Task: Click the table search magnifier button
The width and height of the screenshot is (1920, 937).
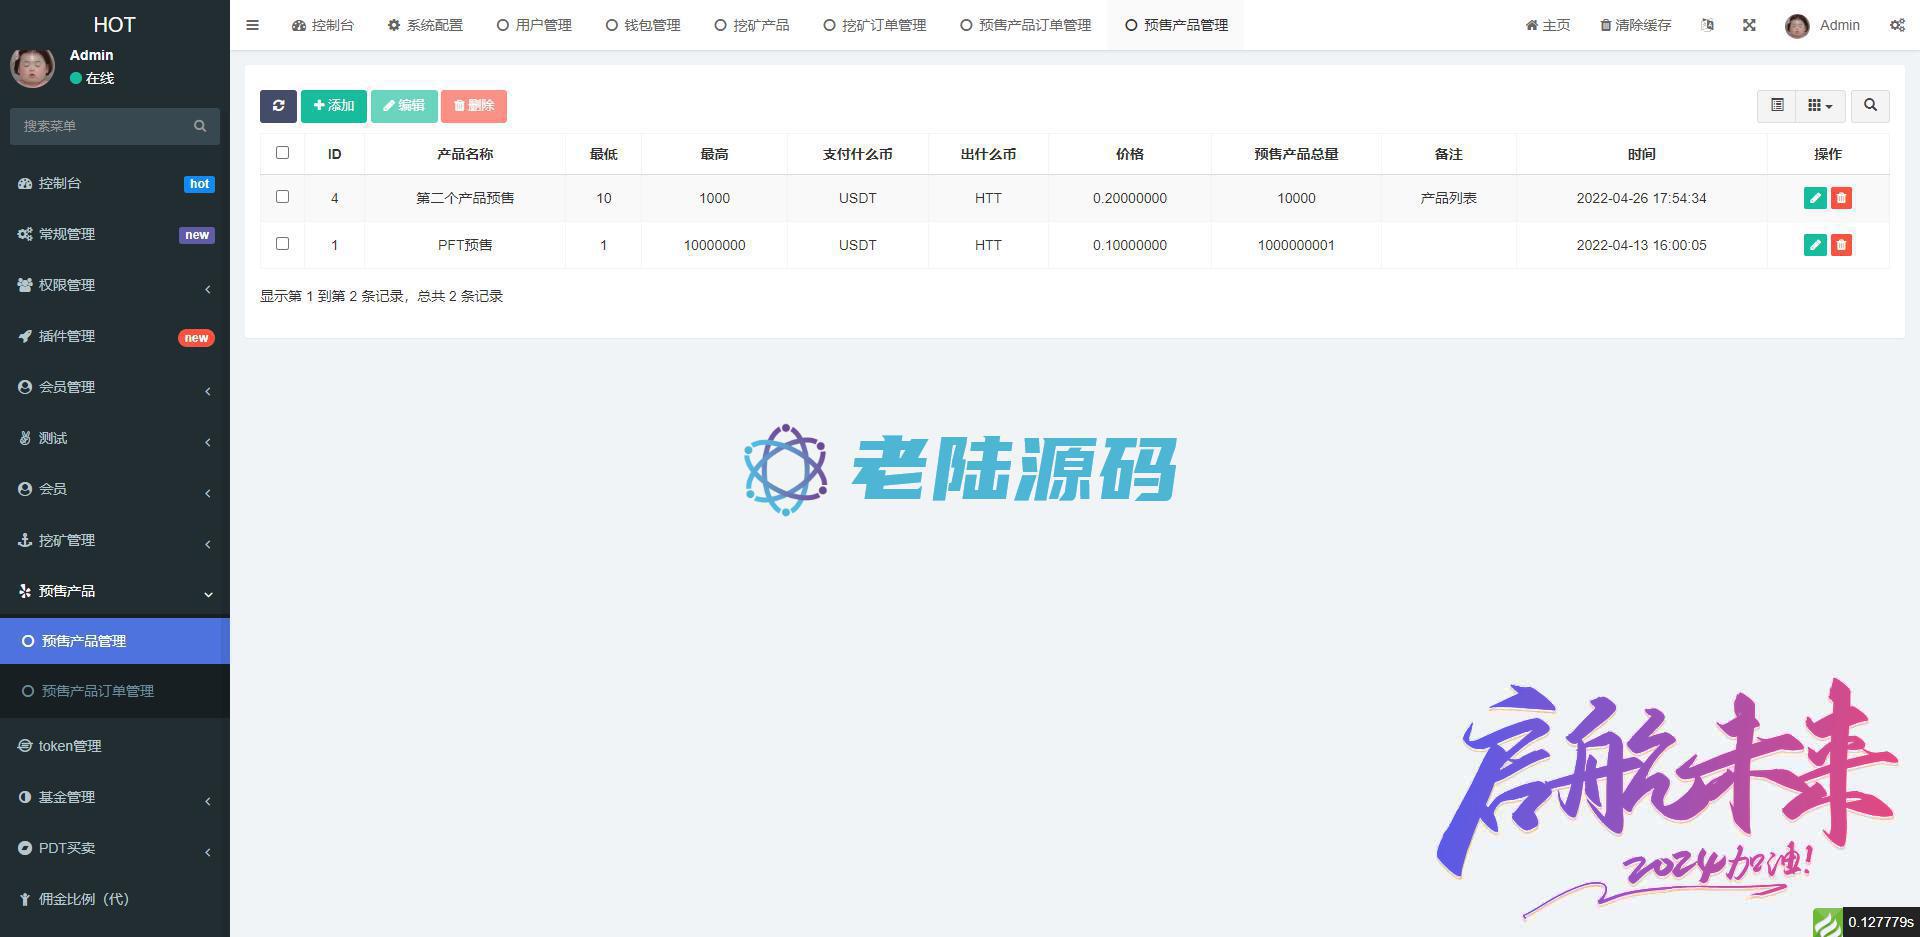Action: coord(1870,106)
